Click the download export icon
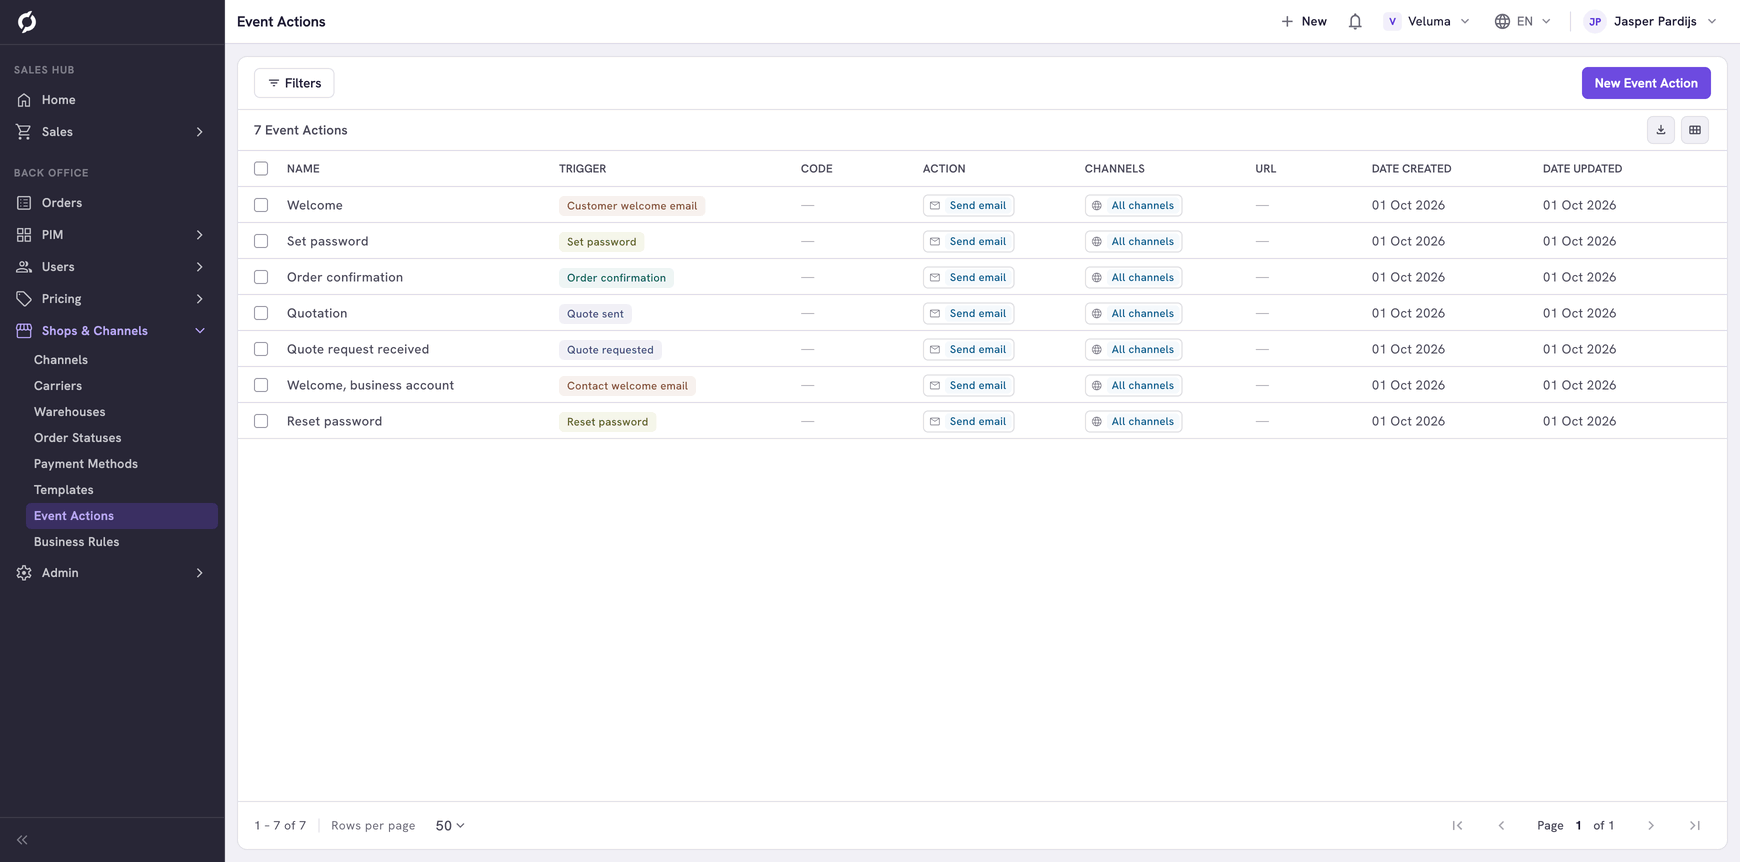 click(x=1661, y=130)
